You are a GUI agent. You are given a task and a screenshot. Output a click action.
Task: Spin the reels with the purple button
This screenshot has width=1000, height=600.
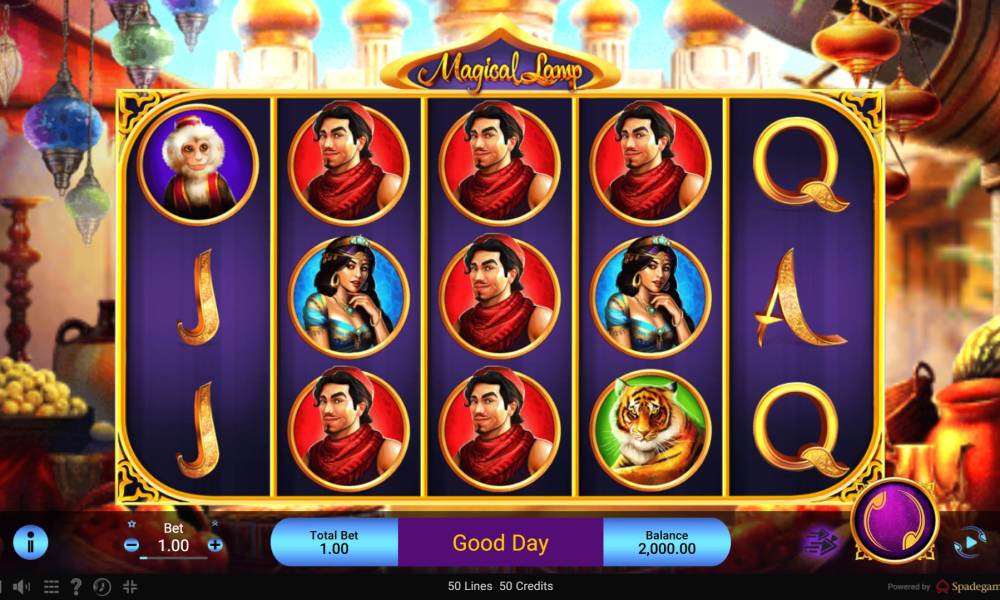(x=894, y=520)
